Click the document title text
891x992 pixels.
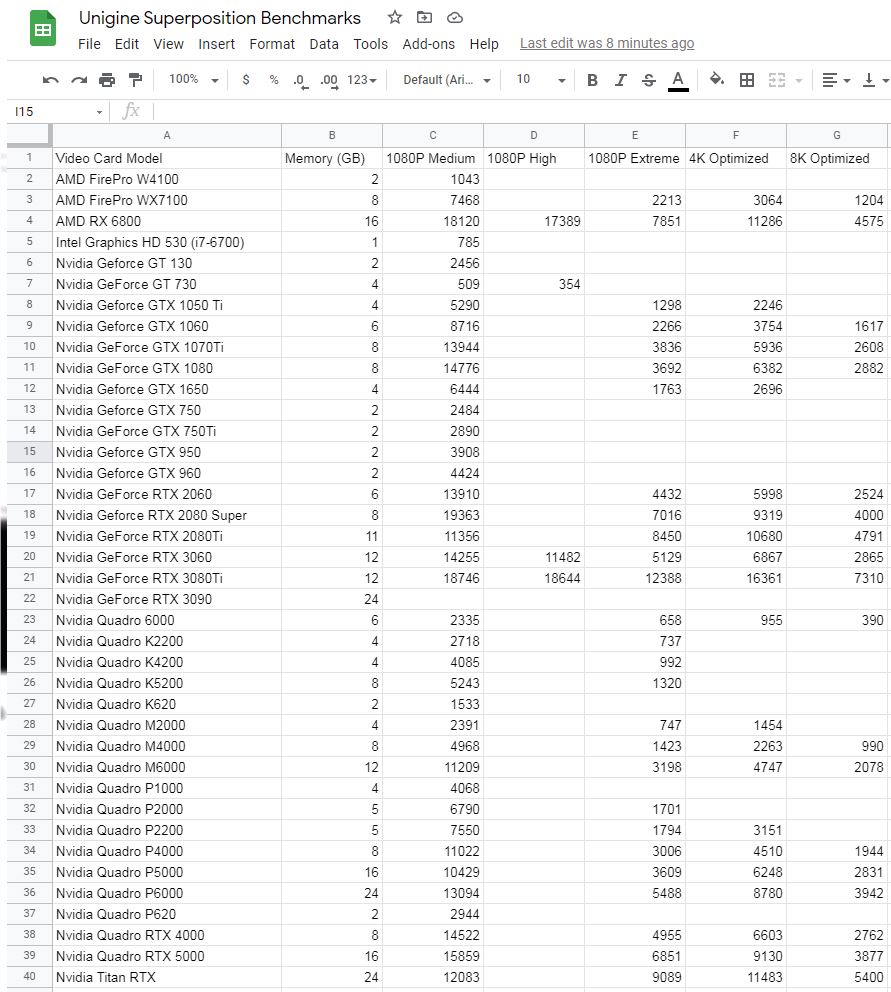pyautogui.click(x=220, y=18)
